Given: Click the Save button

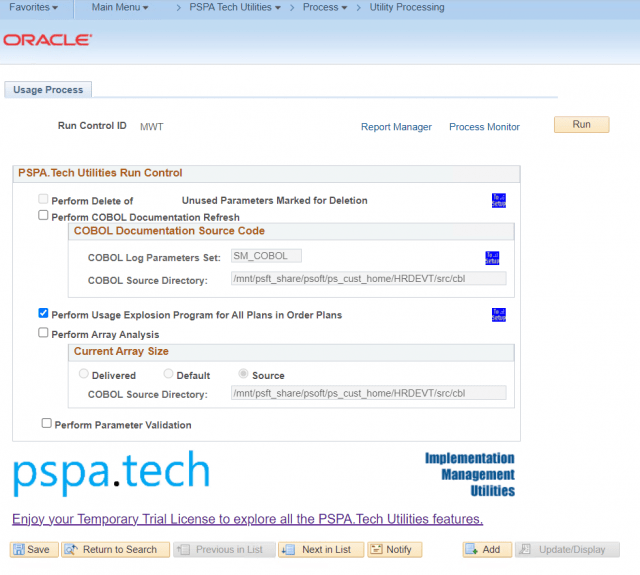Looking at the screenshot, I should click(34, 550).
